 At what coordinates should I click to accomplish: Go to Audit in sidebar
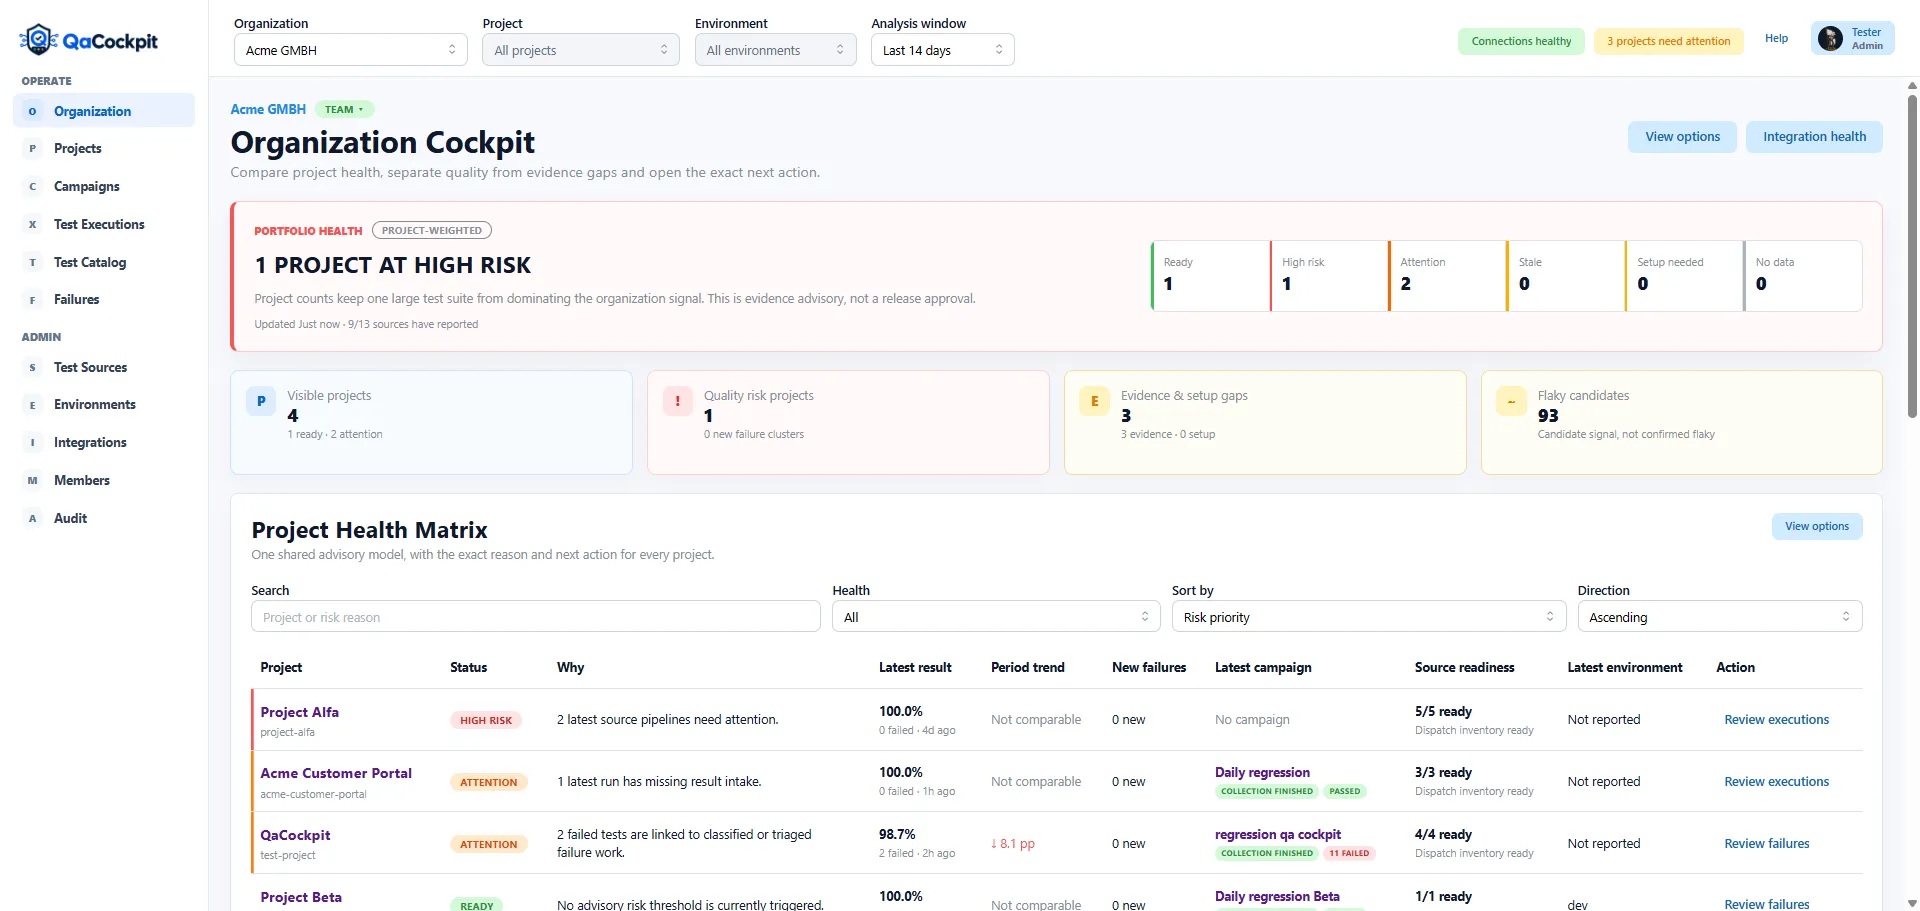coord(104,518)
